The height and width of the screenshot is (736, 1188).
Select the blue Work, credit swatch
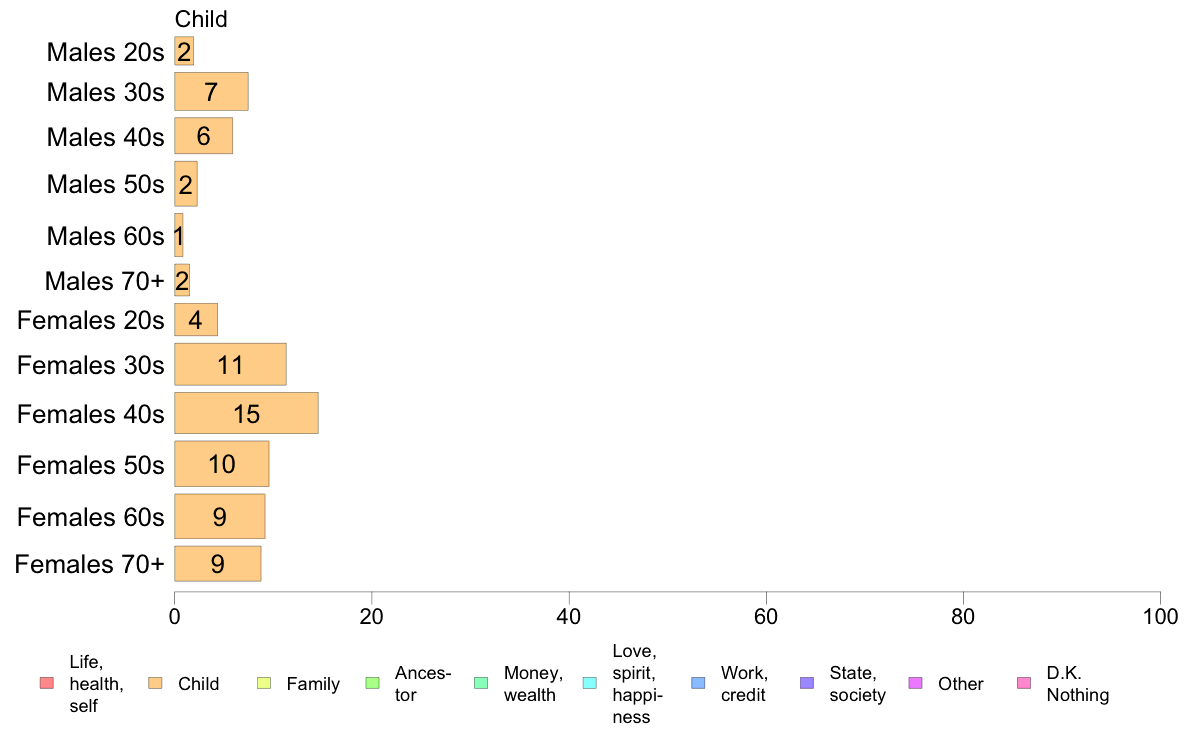(x=699, y=683)
